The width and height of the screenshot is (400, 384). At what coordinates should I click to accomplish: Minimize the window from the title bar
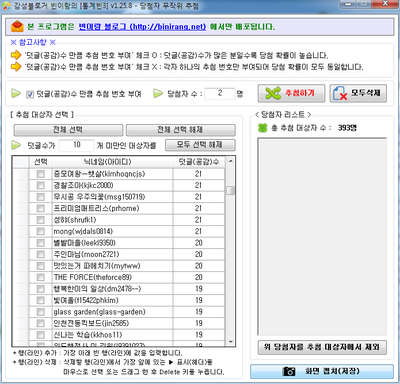[x=349, y=4]
